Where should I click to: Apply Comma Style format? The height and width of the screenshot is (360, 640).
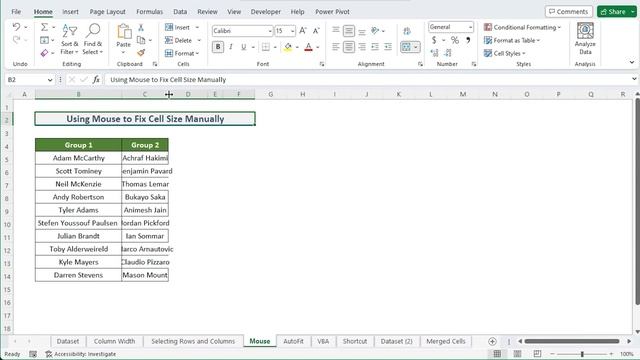(468, 40)
